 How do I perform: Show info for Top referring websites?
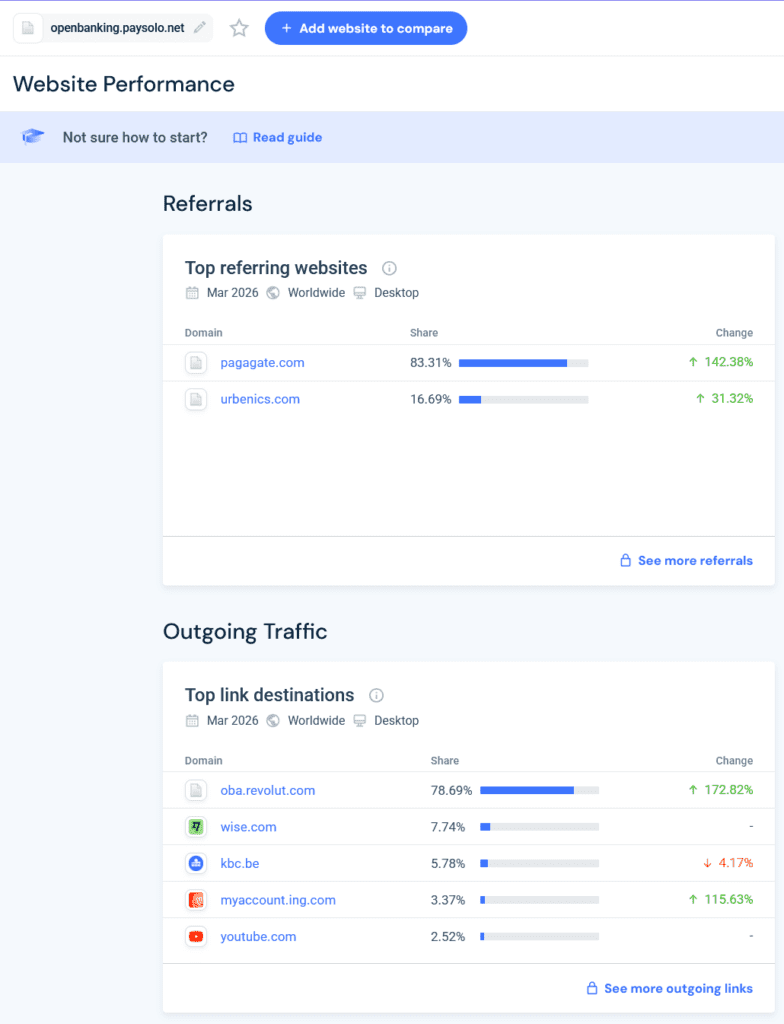[x=389, y=268]
